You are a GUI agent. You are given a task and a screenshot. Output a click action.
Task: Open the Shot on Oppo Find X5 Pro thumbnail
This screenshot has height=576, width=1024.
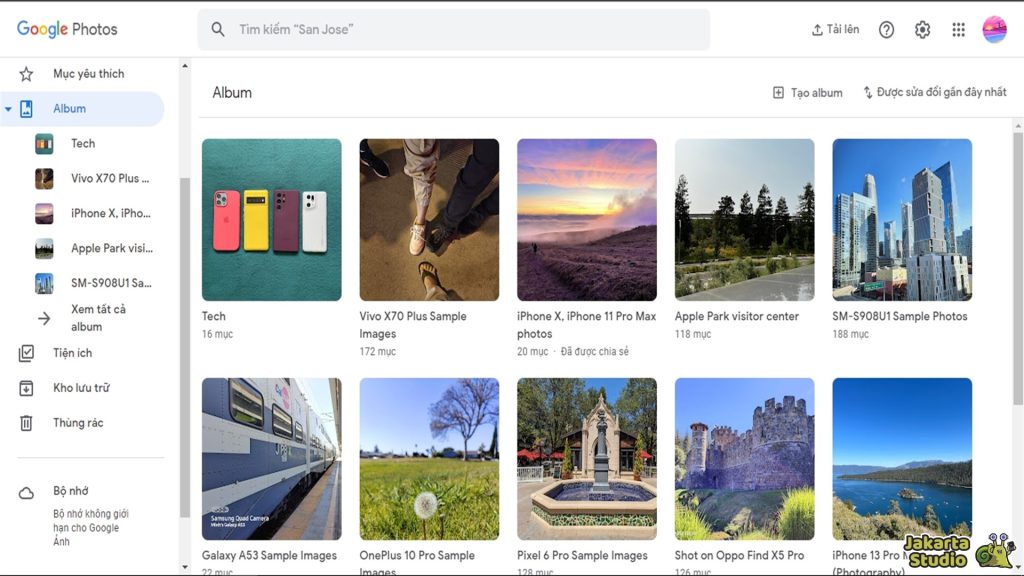click(x=744, y=459)
